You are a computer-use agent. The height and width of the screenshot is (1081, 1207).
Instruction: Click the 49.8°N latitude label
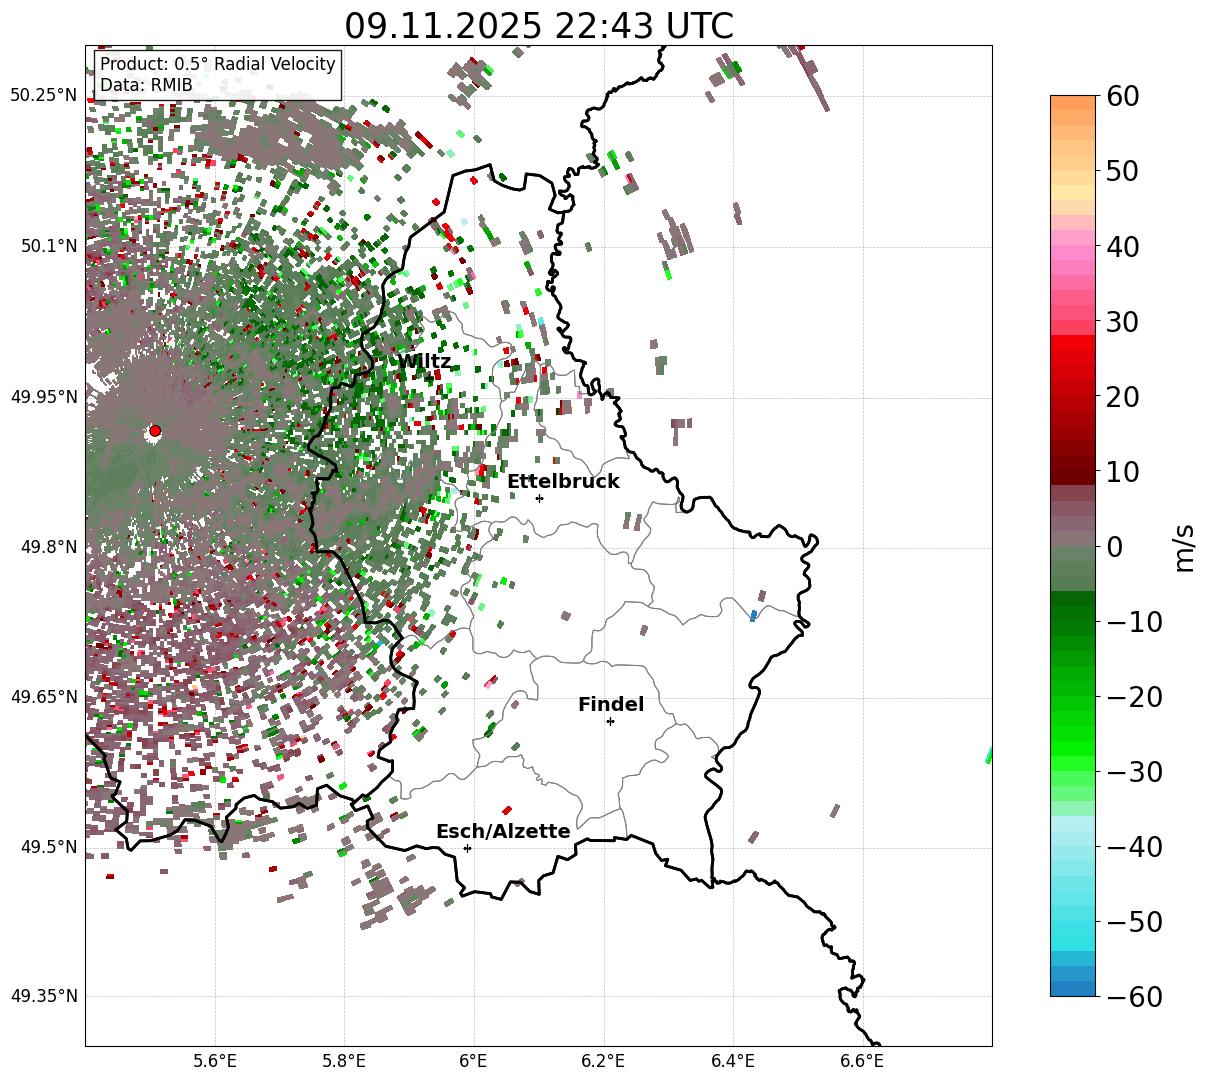pos(48,547)
